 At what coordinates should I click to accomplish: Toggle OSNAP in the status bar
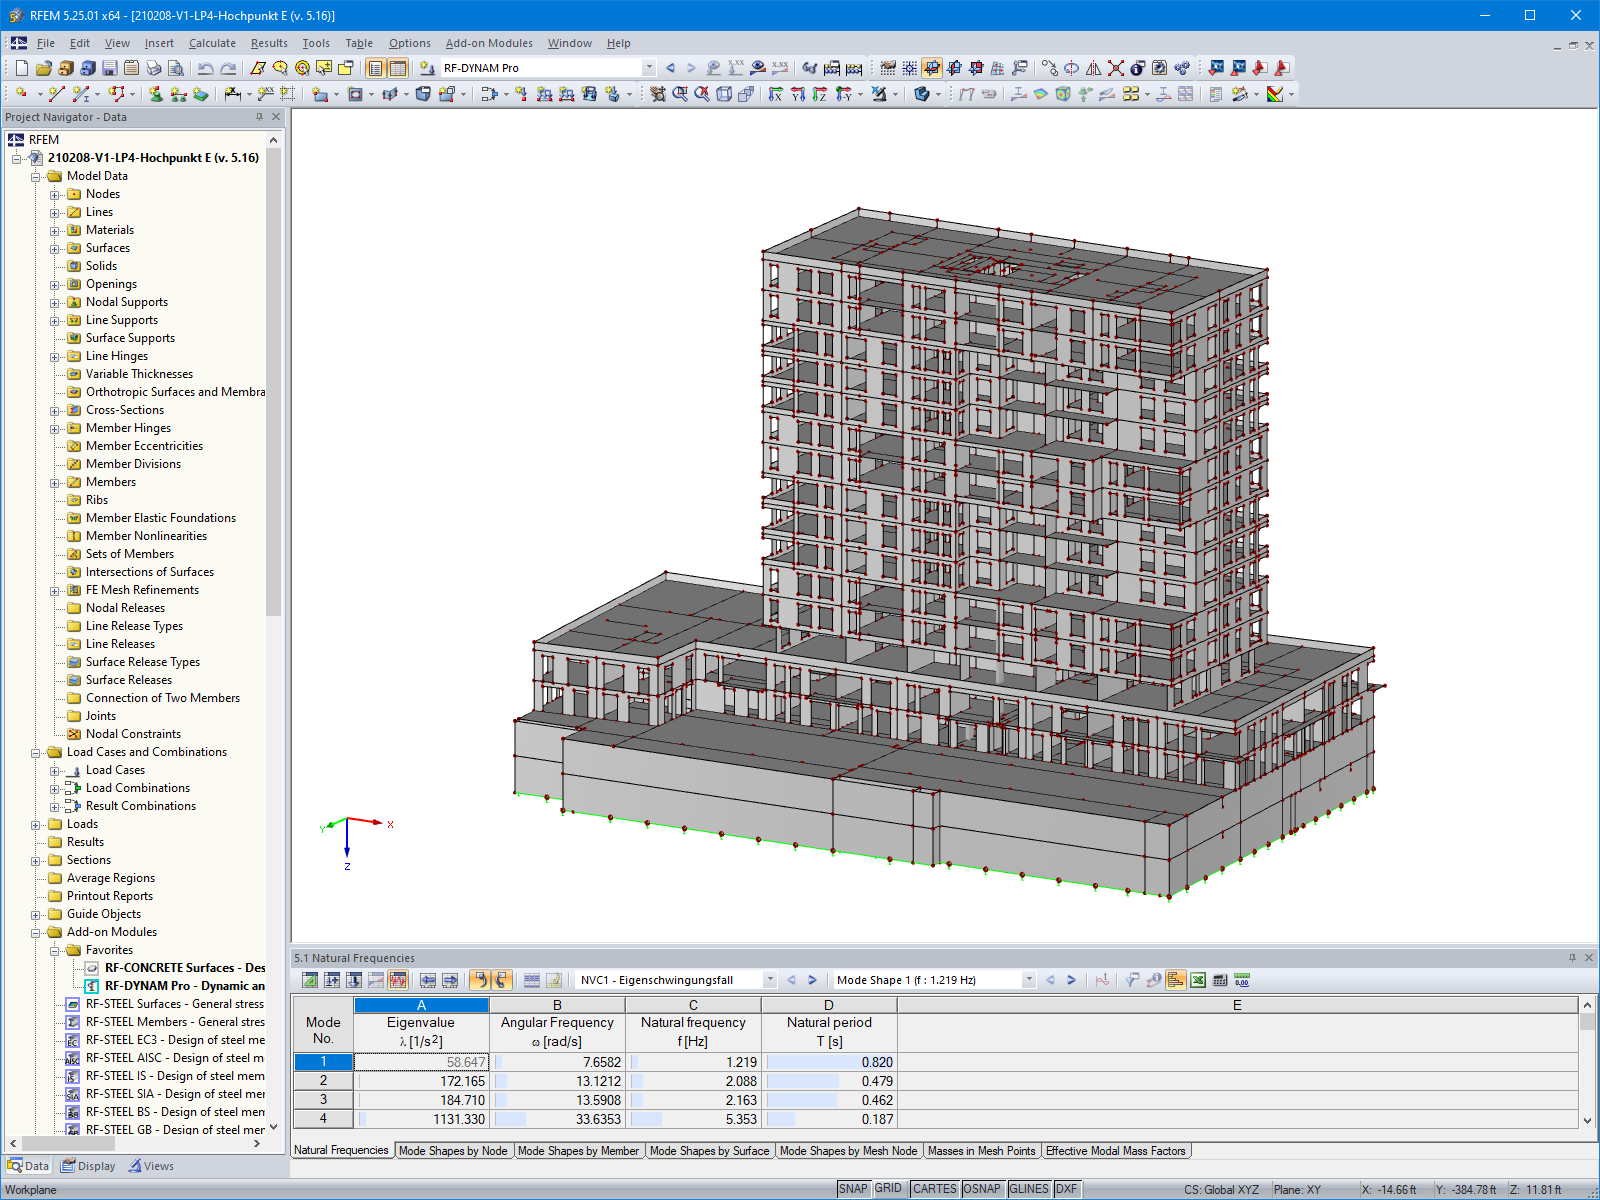click(983, 1189)
